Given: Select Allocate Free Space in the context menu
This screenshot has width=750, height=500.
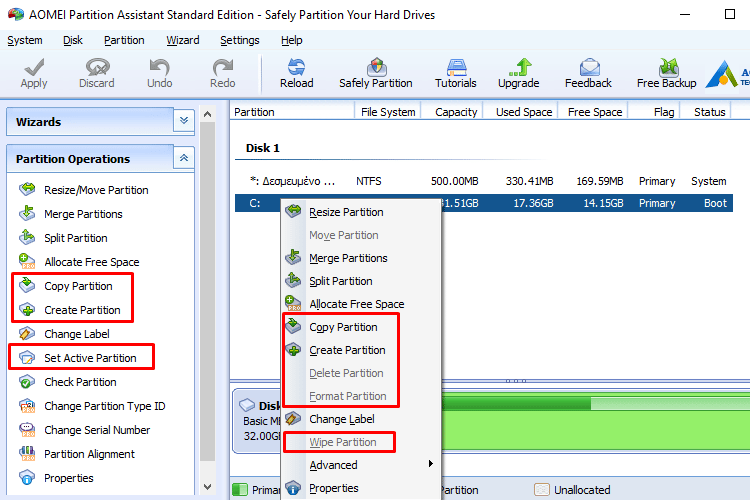Looking at the screenshot, I should [x=360, y=304].
